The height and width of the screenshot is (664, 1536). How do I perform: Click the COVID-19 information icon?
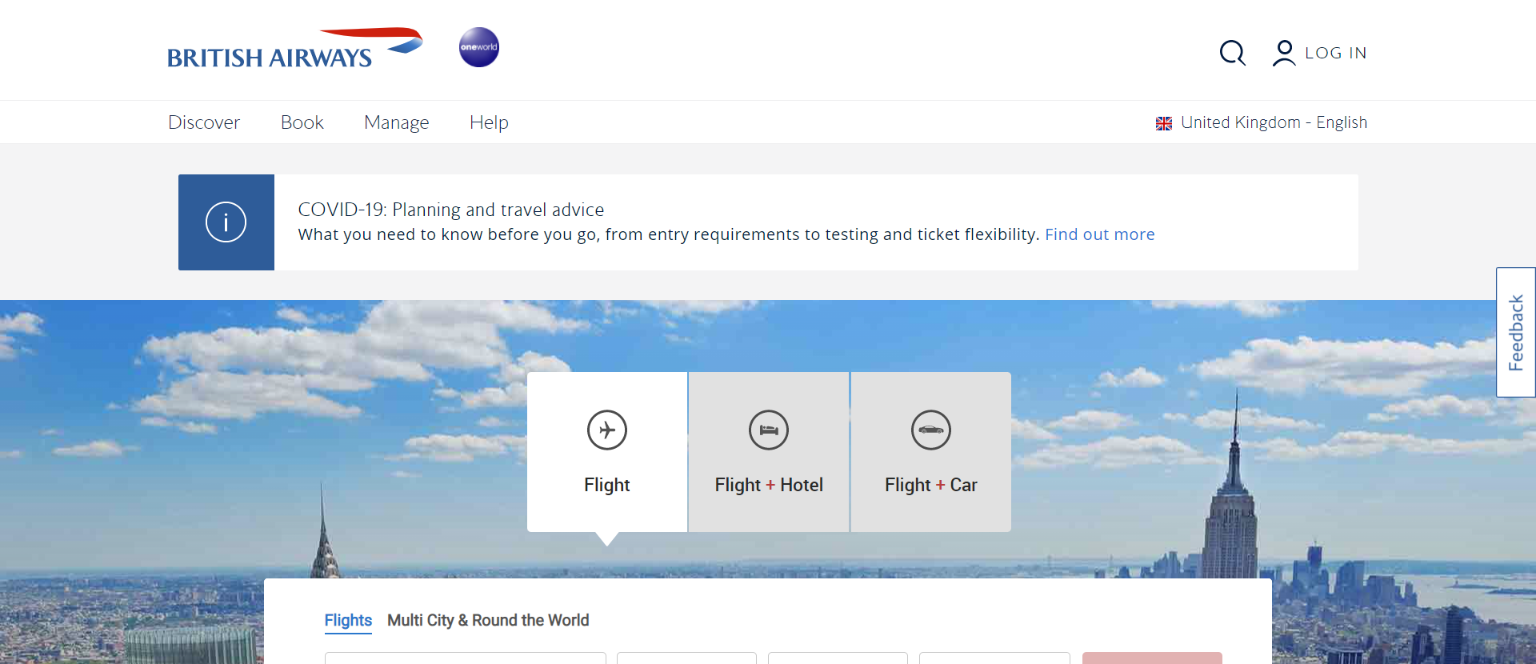(226, 222)
